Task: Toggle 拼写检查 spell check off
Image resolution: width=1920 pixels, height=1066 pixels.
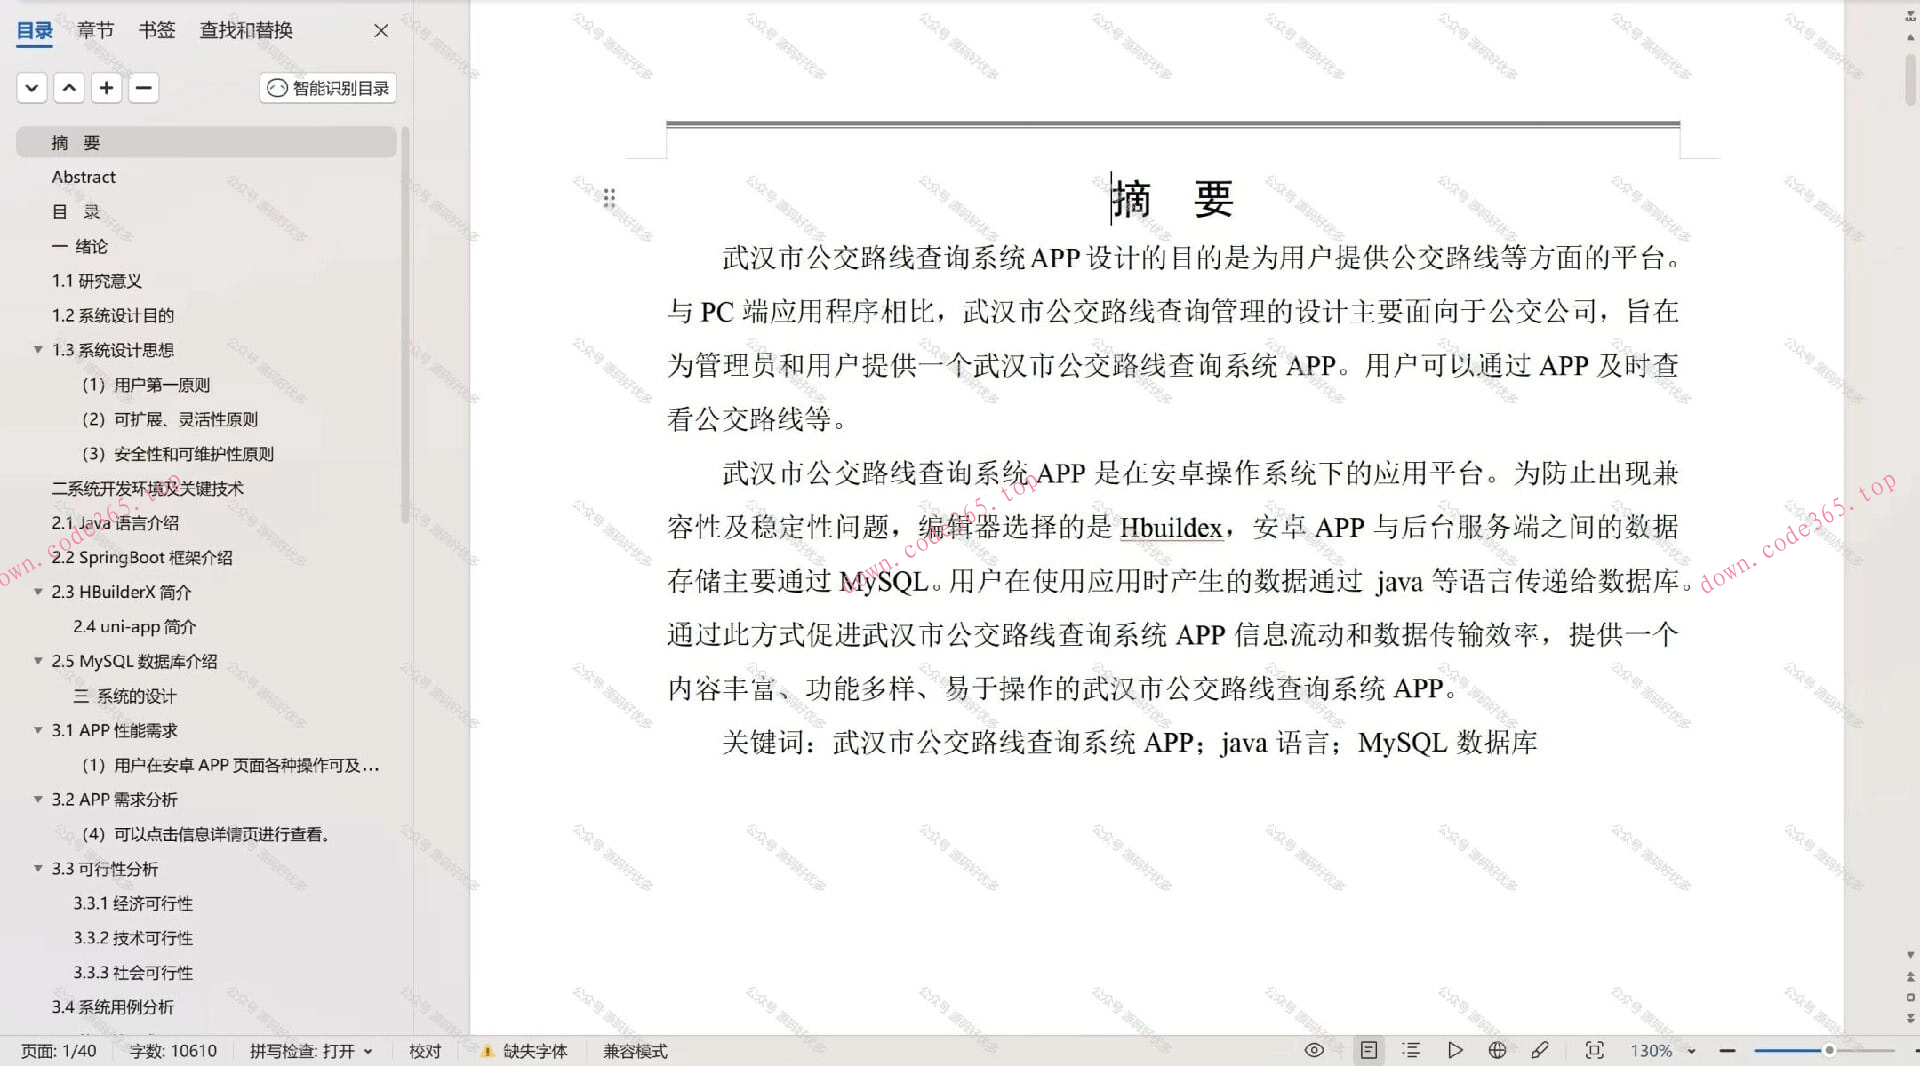Action: click(311, 1051)
